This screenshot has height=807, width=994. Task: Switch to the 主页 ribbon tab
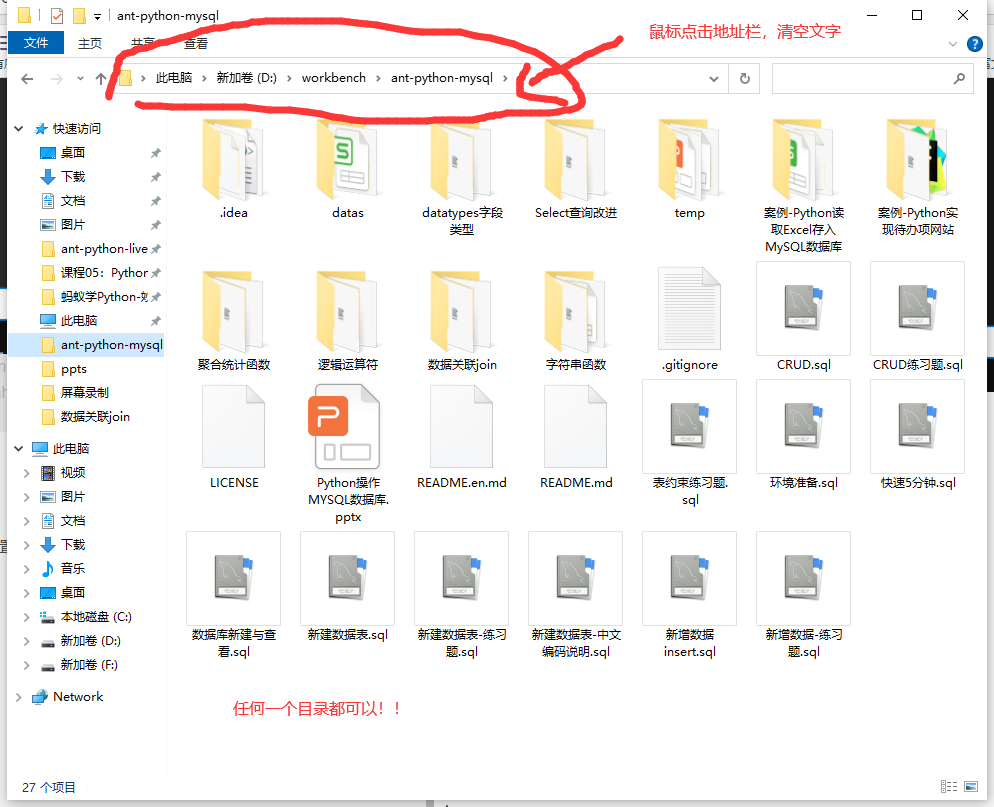tap(89, 43)
